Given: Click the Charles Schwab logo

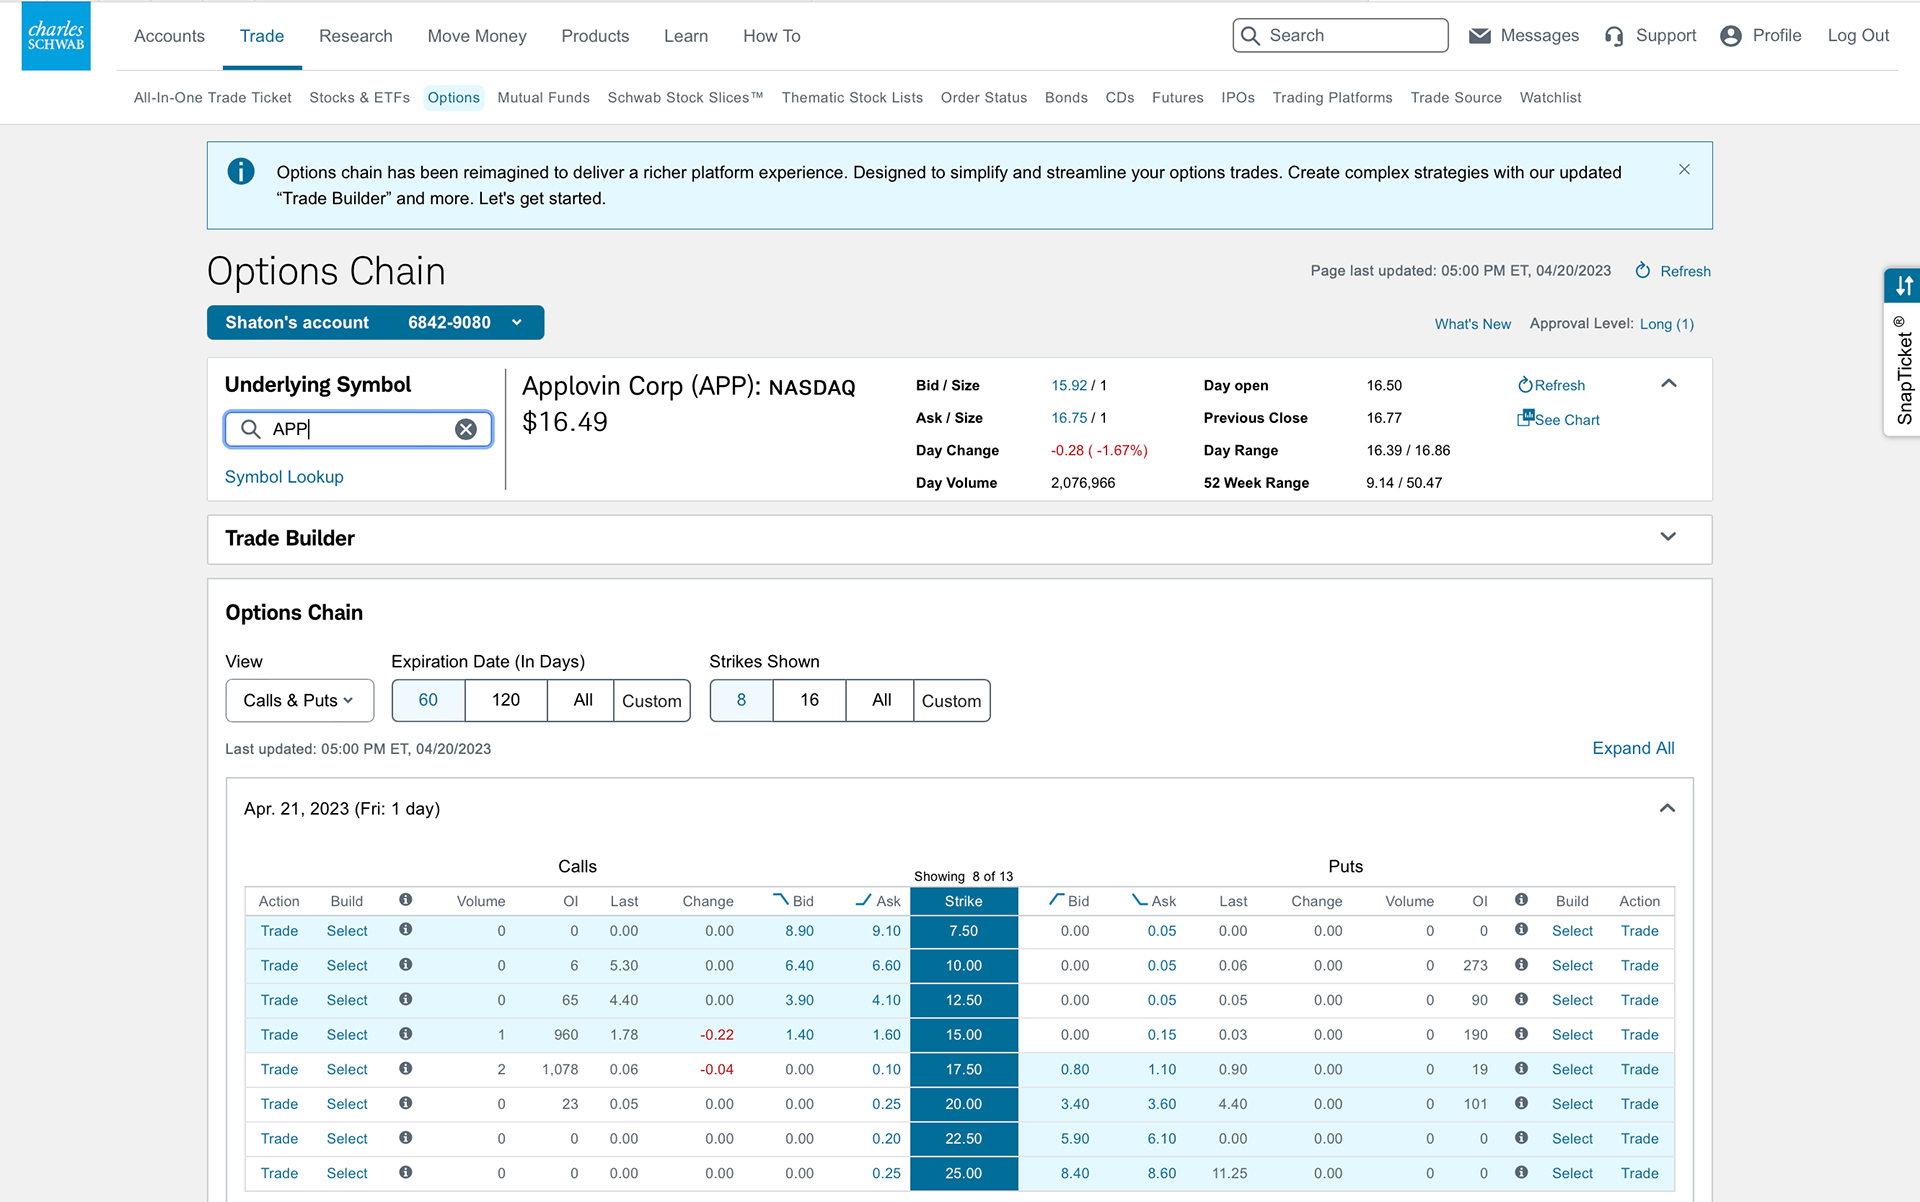Looking at the screenshot, I should click(x=56, y=36).
